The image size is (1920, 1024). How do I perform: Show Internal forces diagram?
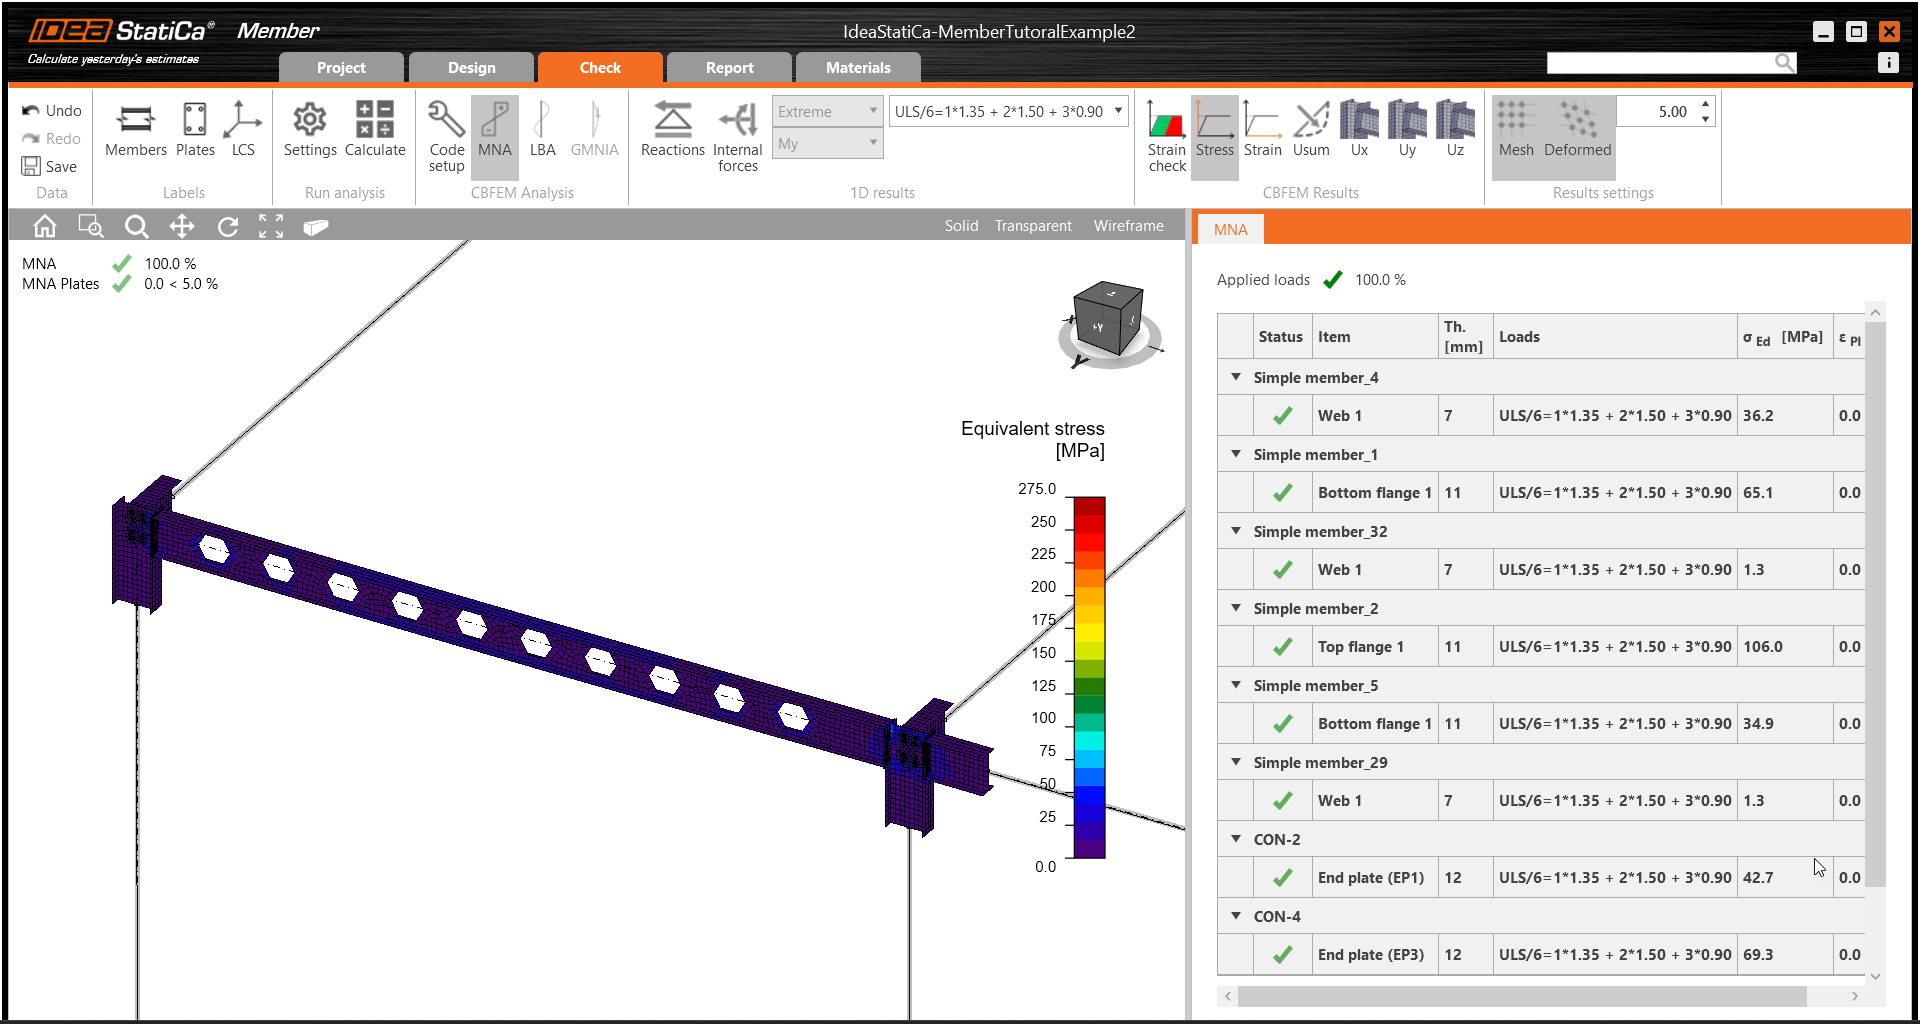tap(738, 137)
